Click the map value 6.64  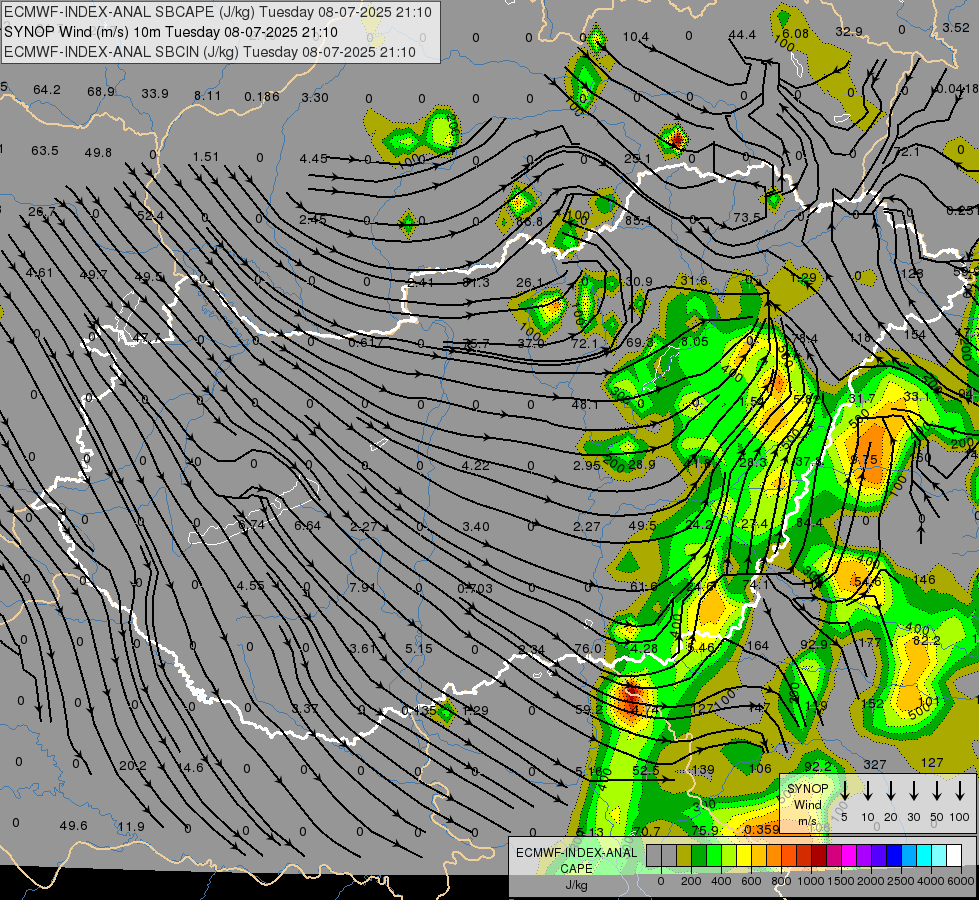(x=308, y=526)
